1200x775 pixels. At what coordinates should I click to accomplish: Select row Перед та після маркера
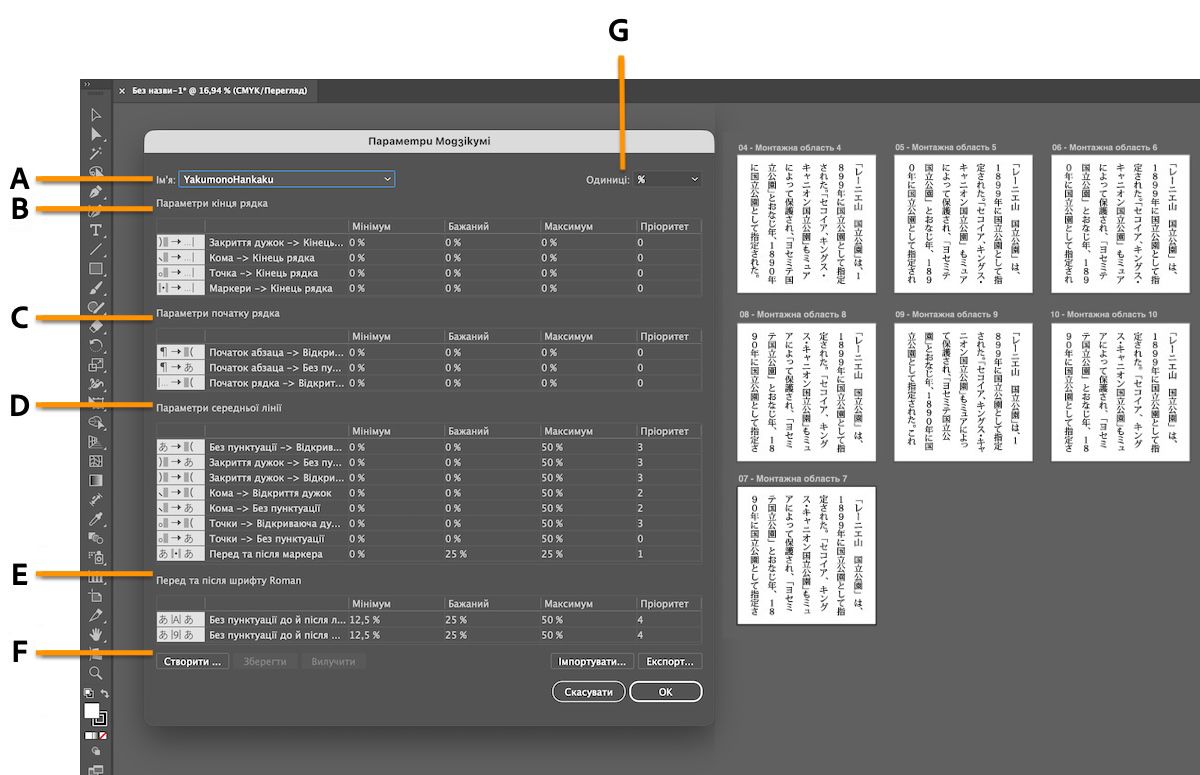coord(429,554)
